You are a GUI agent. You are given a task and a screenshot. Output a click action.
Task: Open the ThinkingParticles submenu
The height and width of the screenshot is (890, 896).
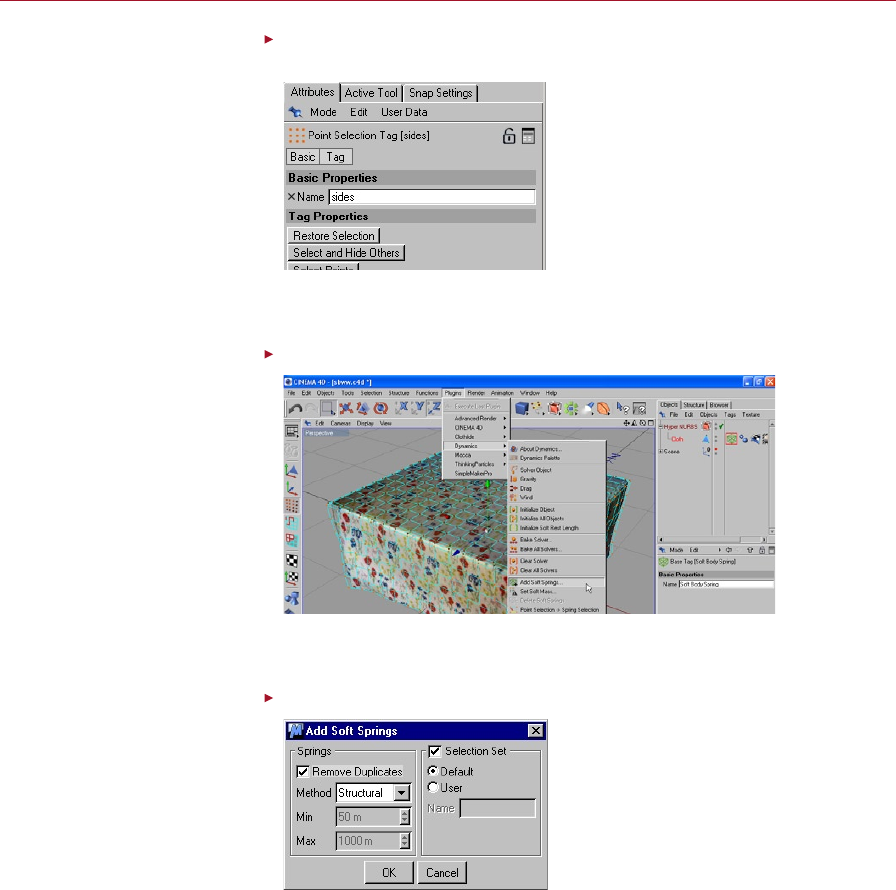(x=476, y=464)
